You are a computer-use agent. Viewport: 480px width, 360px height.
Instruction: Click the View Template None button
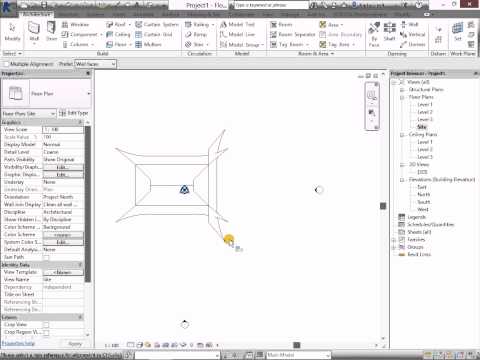63,272
